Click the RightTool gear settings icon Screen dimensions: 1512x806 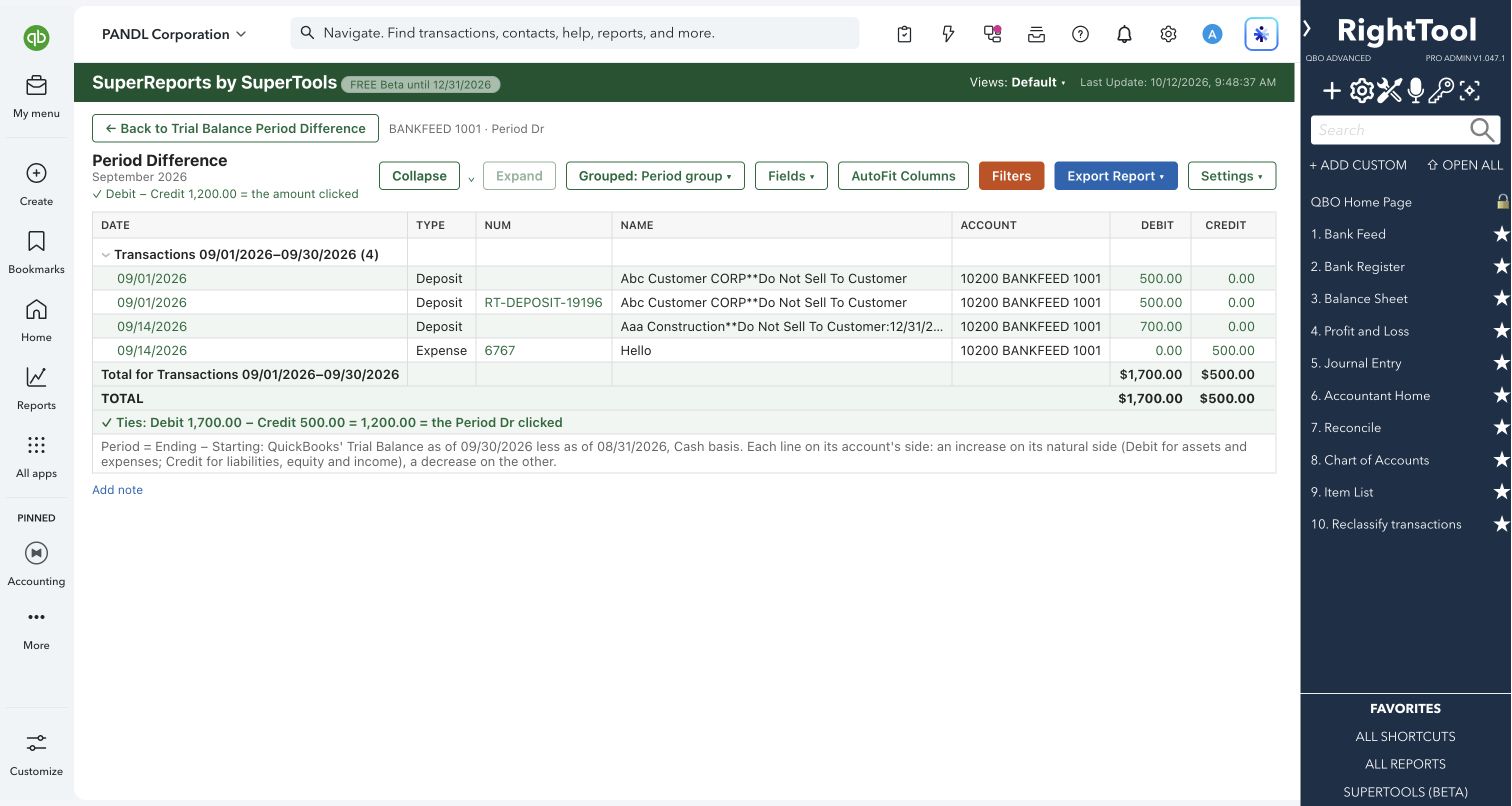[x=1361, y=91]
